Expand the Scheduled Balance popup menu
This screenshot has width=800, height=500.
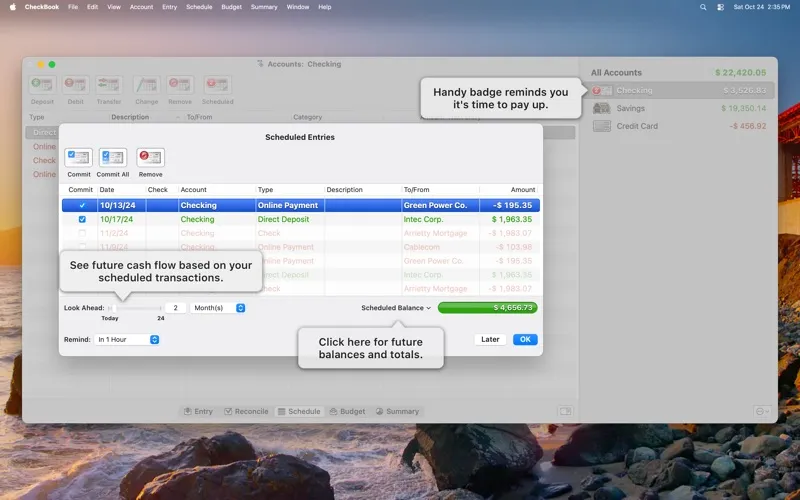point(396,308)
